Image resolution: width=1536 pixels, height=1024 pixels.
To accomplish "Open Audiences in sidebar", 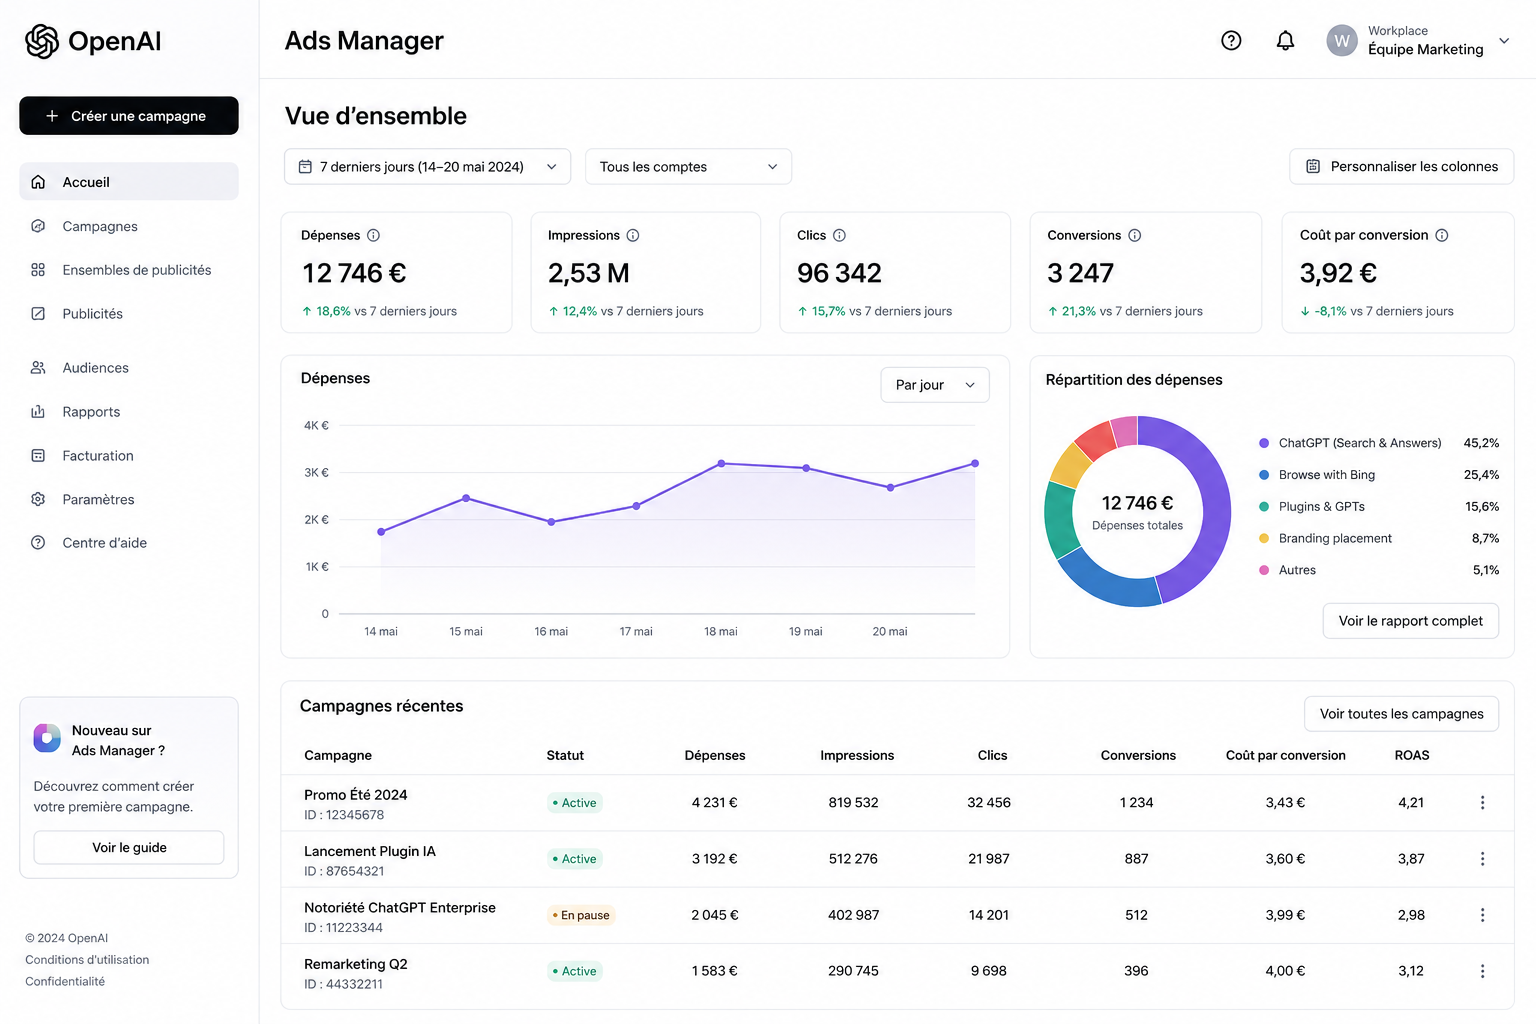I will [129, 368].
